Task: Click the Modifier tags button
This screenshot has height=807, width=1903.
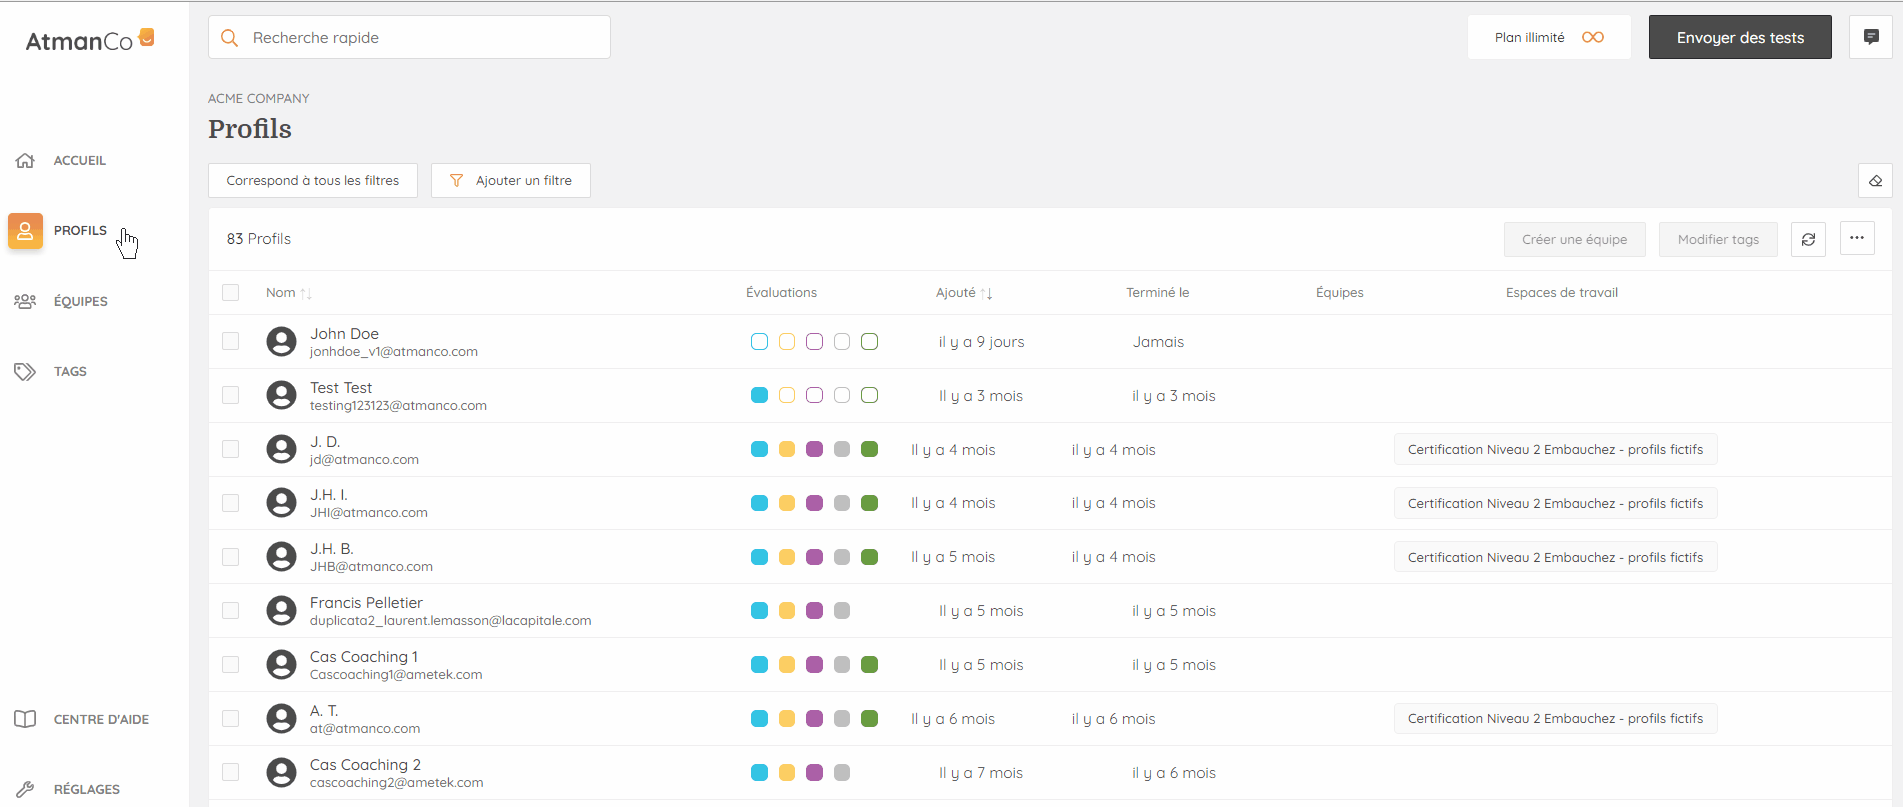Action: [1718, 239]
